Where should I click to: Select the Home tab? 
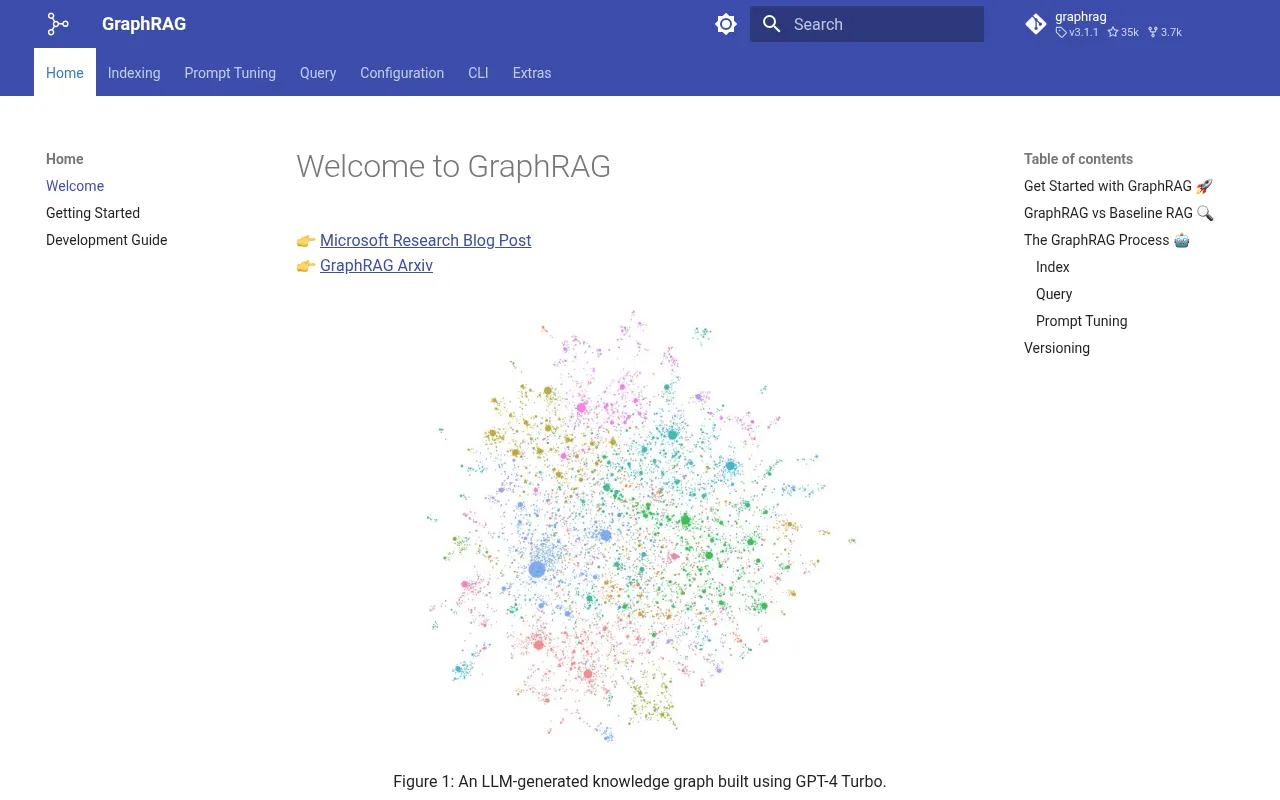pos(65,73)
